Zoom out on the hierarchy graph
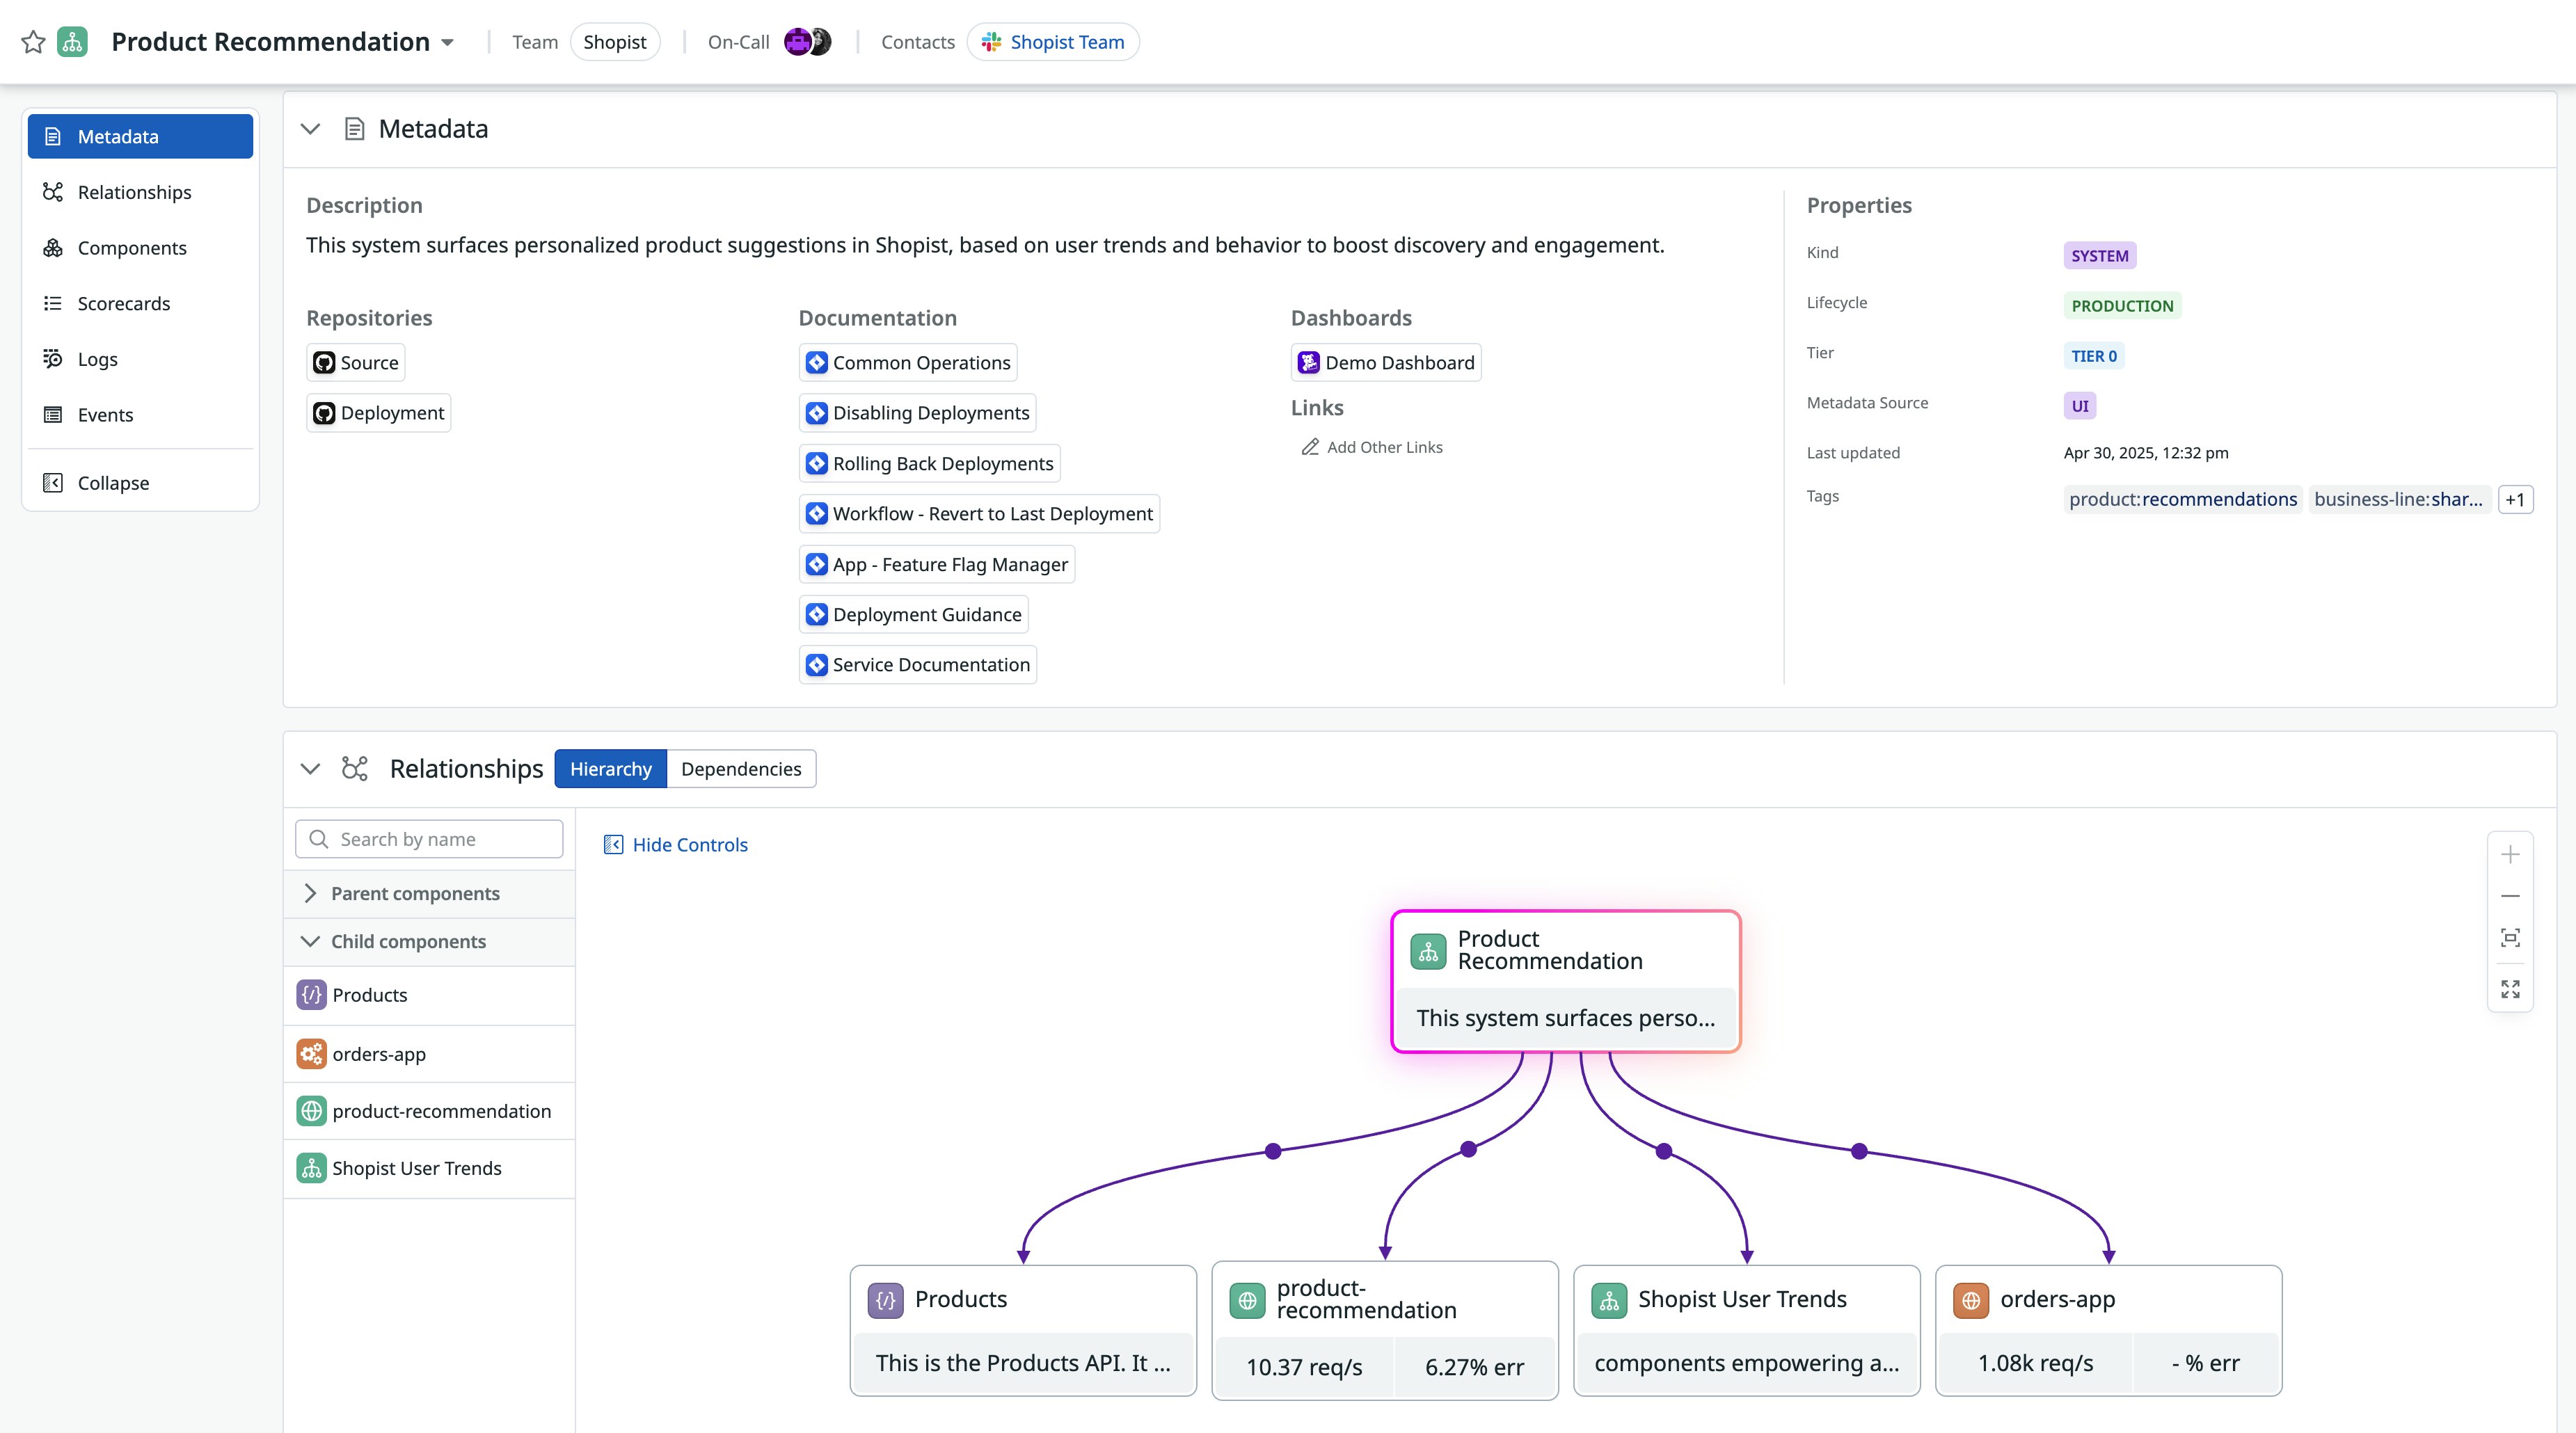The height and width of the screenshot is (1433, 2576). coord(2510,896)
